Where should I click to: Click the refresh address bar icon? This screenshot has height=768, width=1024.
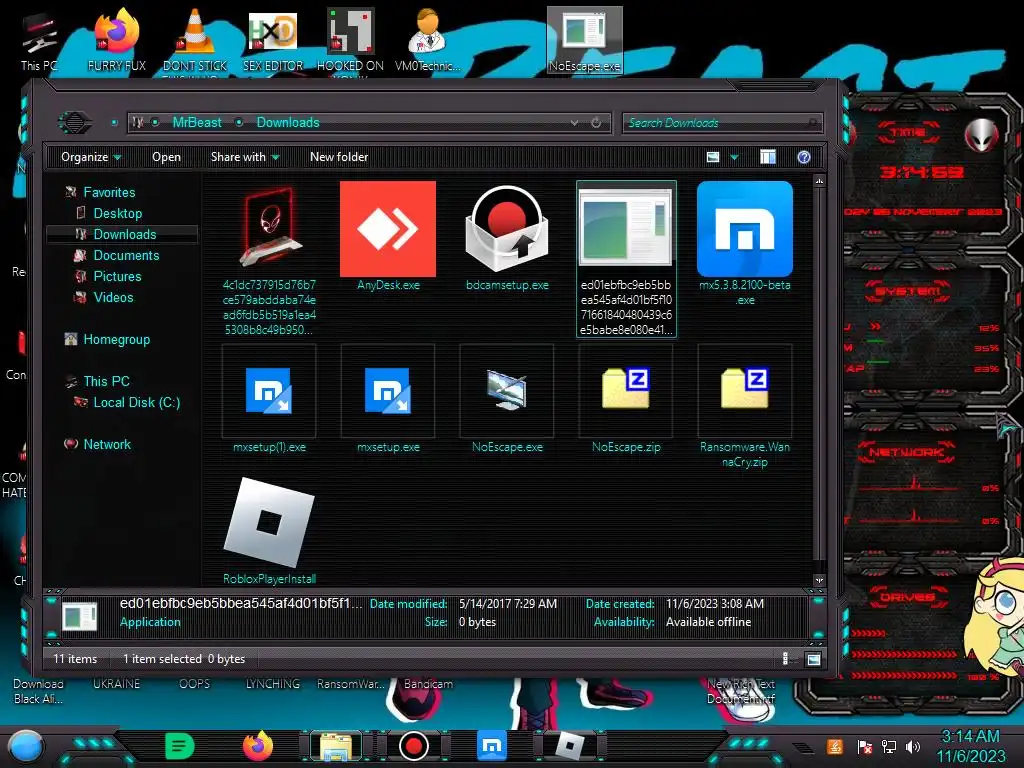click(596, 122)
